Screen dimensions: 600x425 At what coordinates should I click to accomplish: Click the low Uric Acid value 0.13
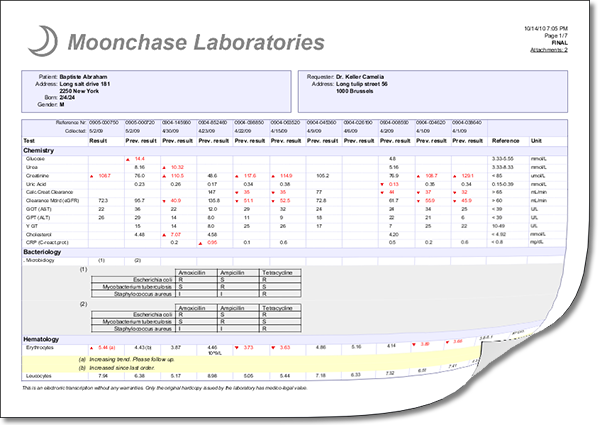[x=393, y=184]
